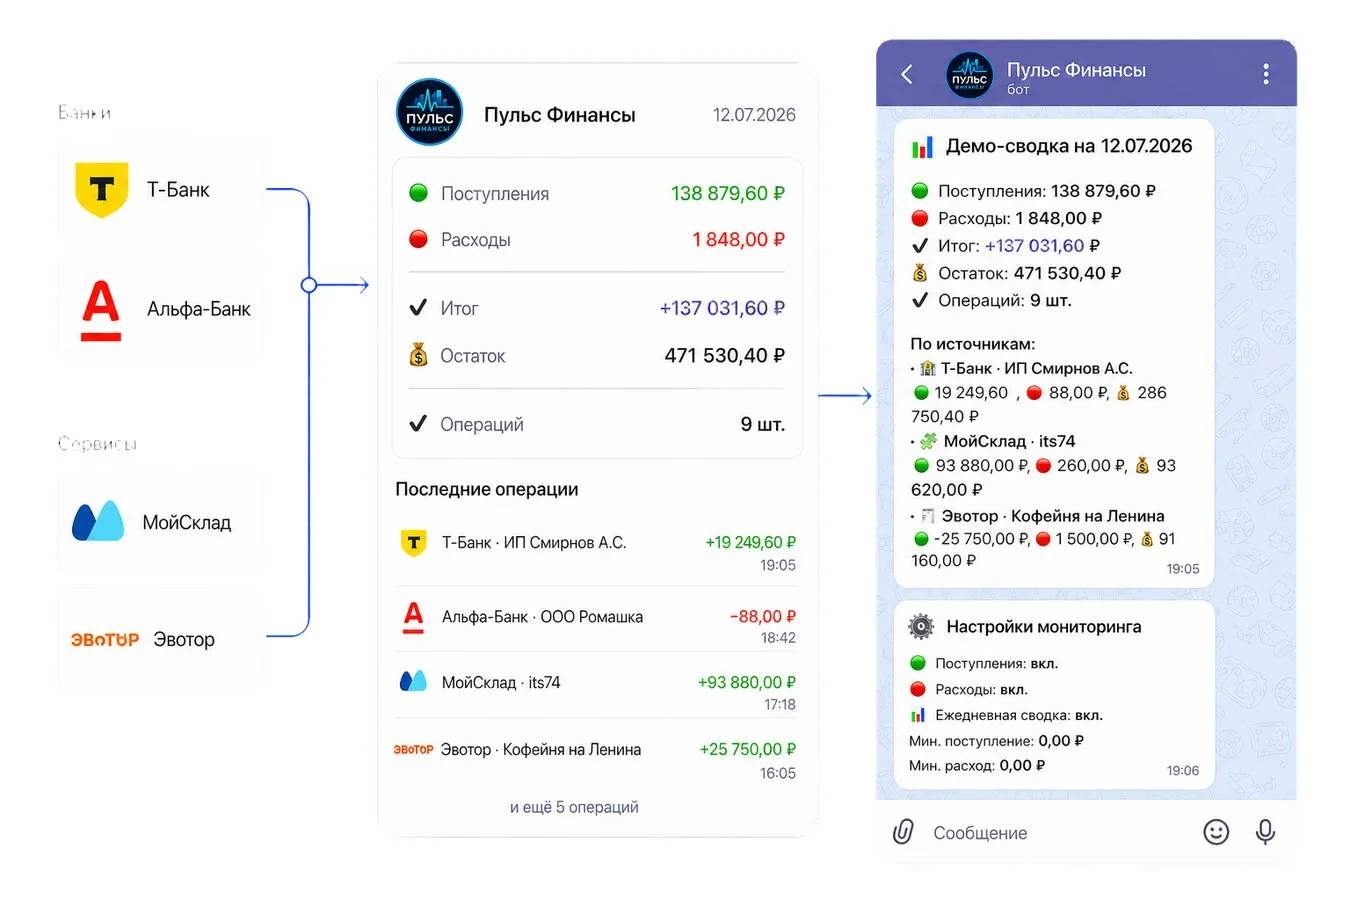Viewport: 1350px width, 900px height.
Task: Click the round Пульс logo in the summary card
Action: (430, 112)
